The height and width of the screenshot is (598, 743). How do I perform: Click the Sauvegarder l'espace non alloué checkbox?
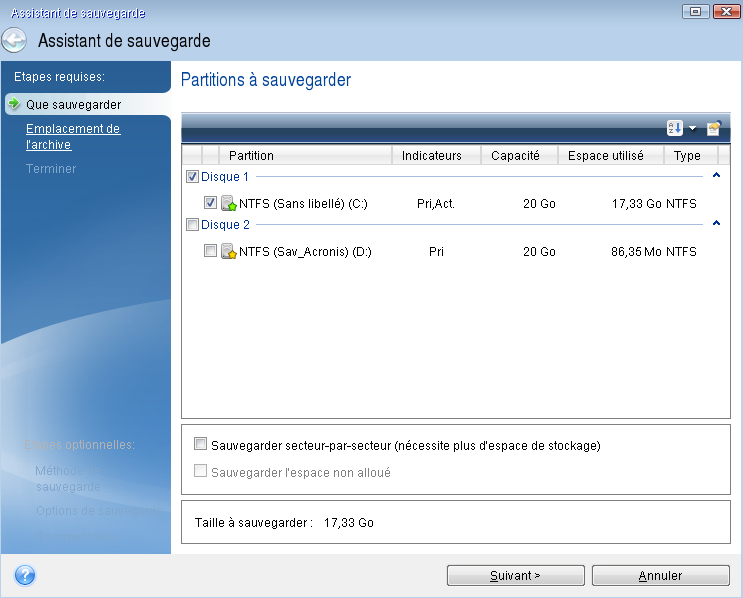(200, 471)
